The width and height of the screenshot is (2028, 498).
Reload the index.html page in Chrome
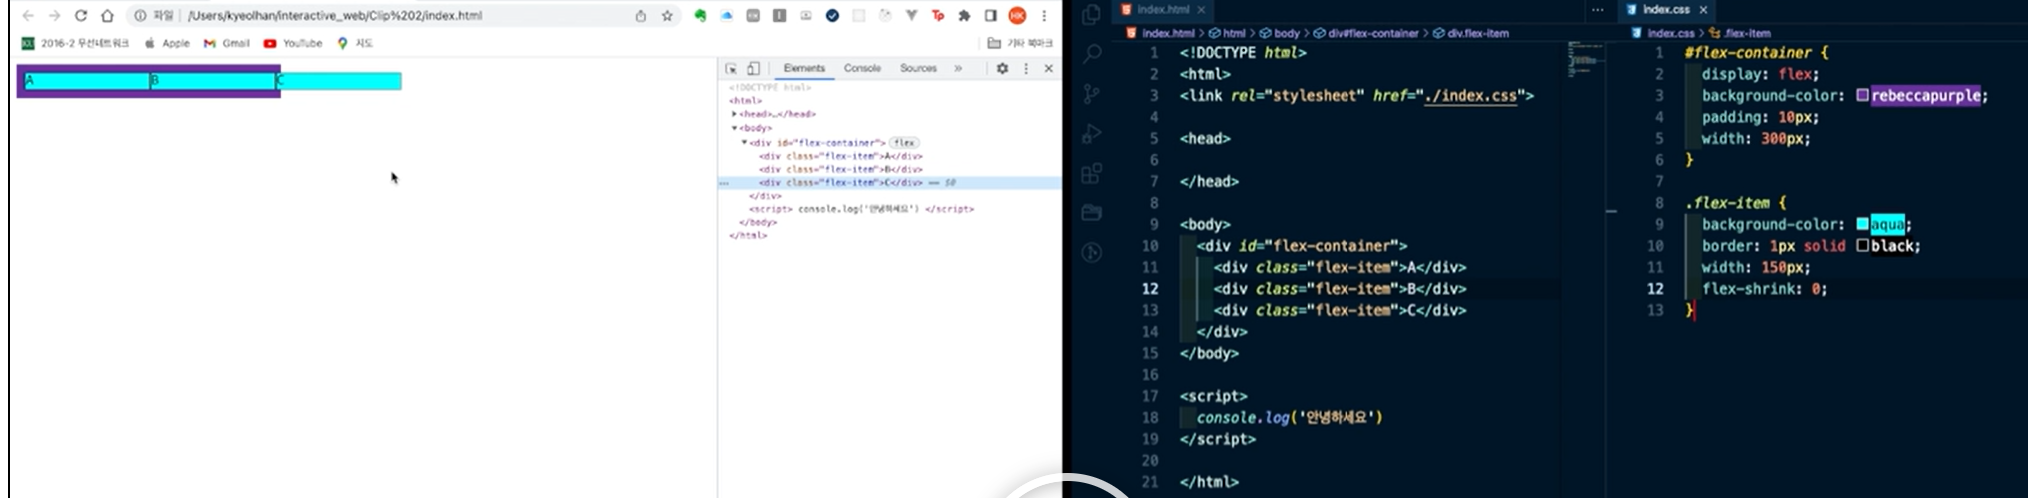coord(81,16)
